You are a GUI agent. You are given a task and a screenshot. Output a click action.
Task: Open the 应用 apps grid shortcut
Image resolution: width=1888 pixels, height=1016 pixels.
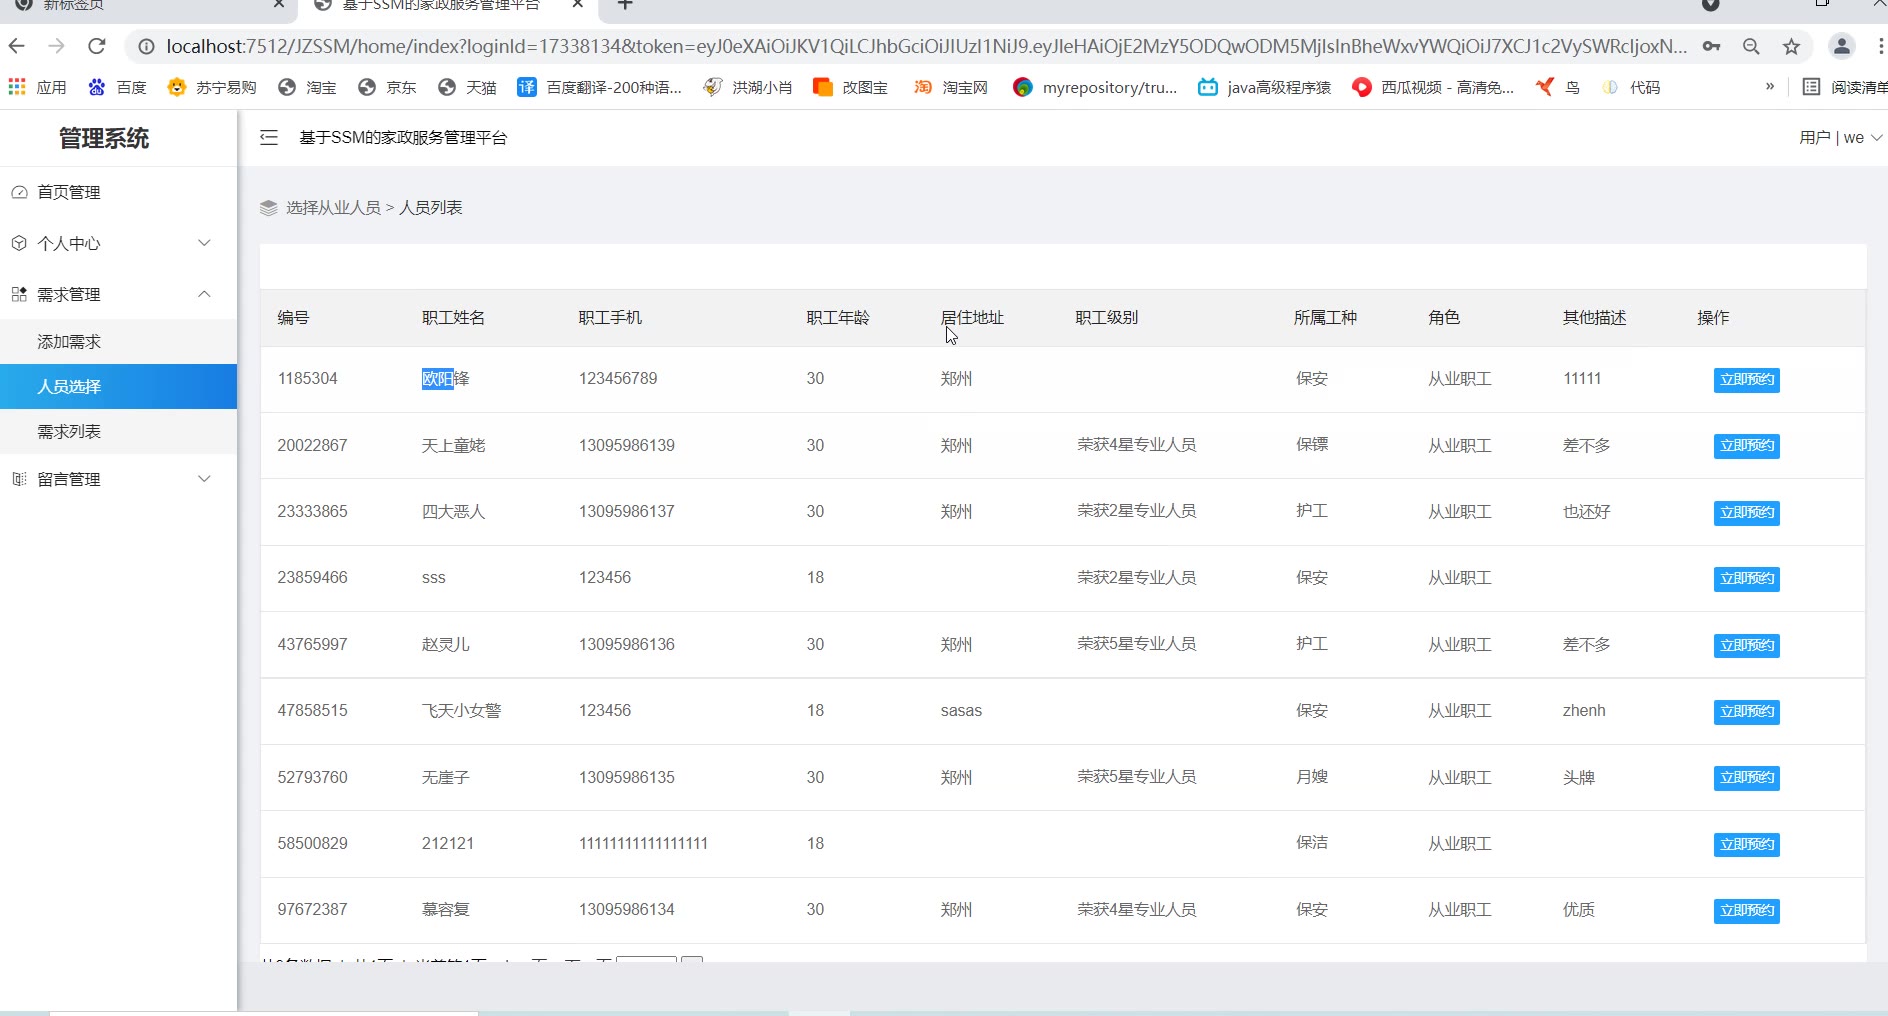pyautogui.click(x=37, y=88)
